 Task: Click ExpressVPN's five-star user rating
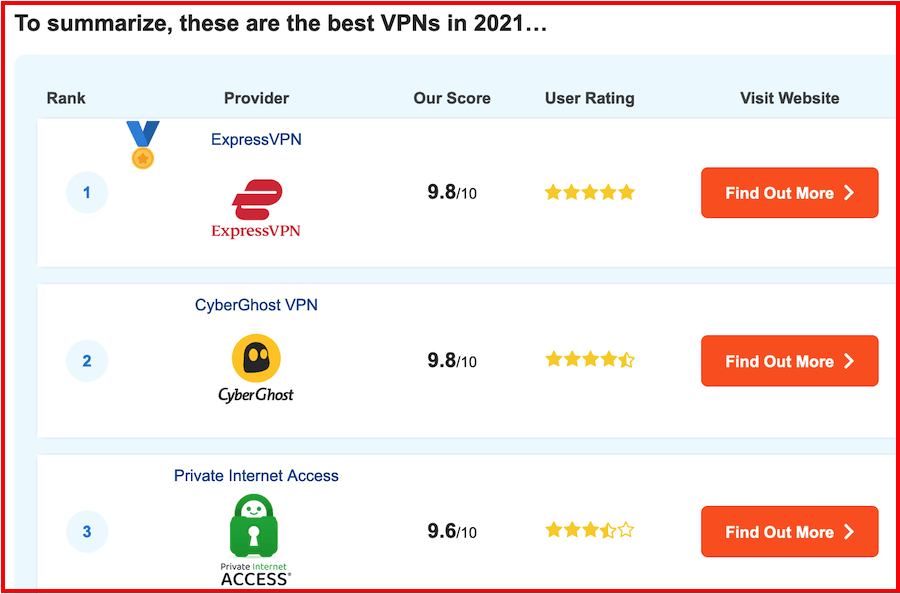coord(589,192)
